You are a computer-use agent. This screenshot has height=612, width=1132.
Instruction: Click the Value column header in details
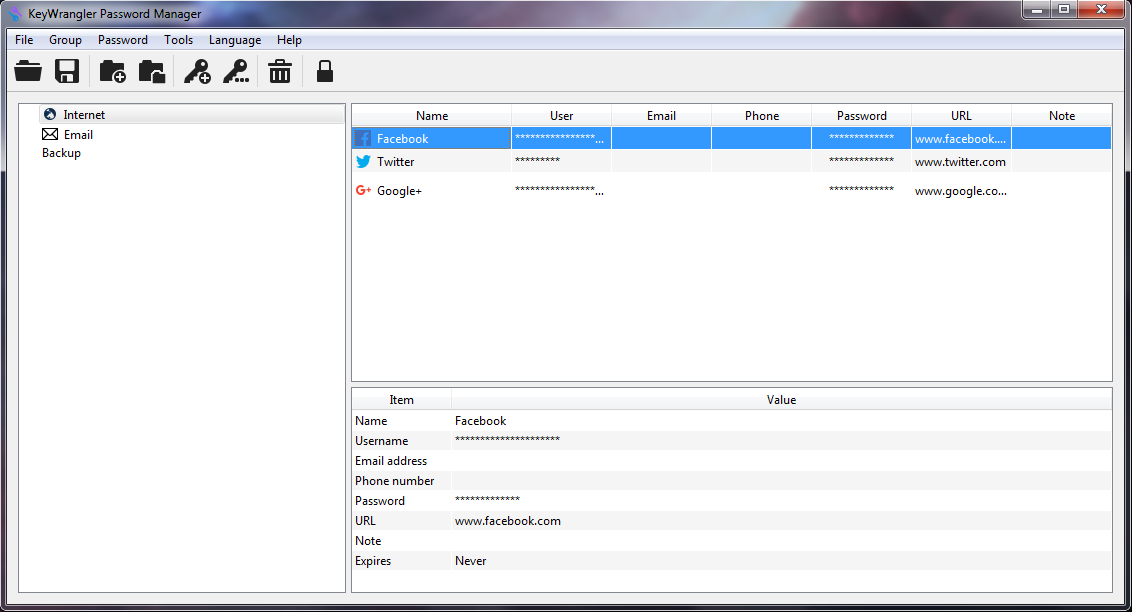tap(781, 400)
